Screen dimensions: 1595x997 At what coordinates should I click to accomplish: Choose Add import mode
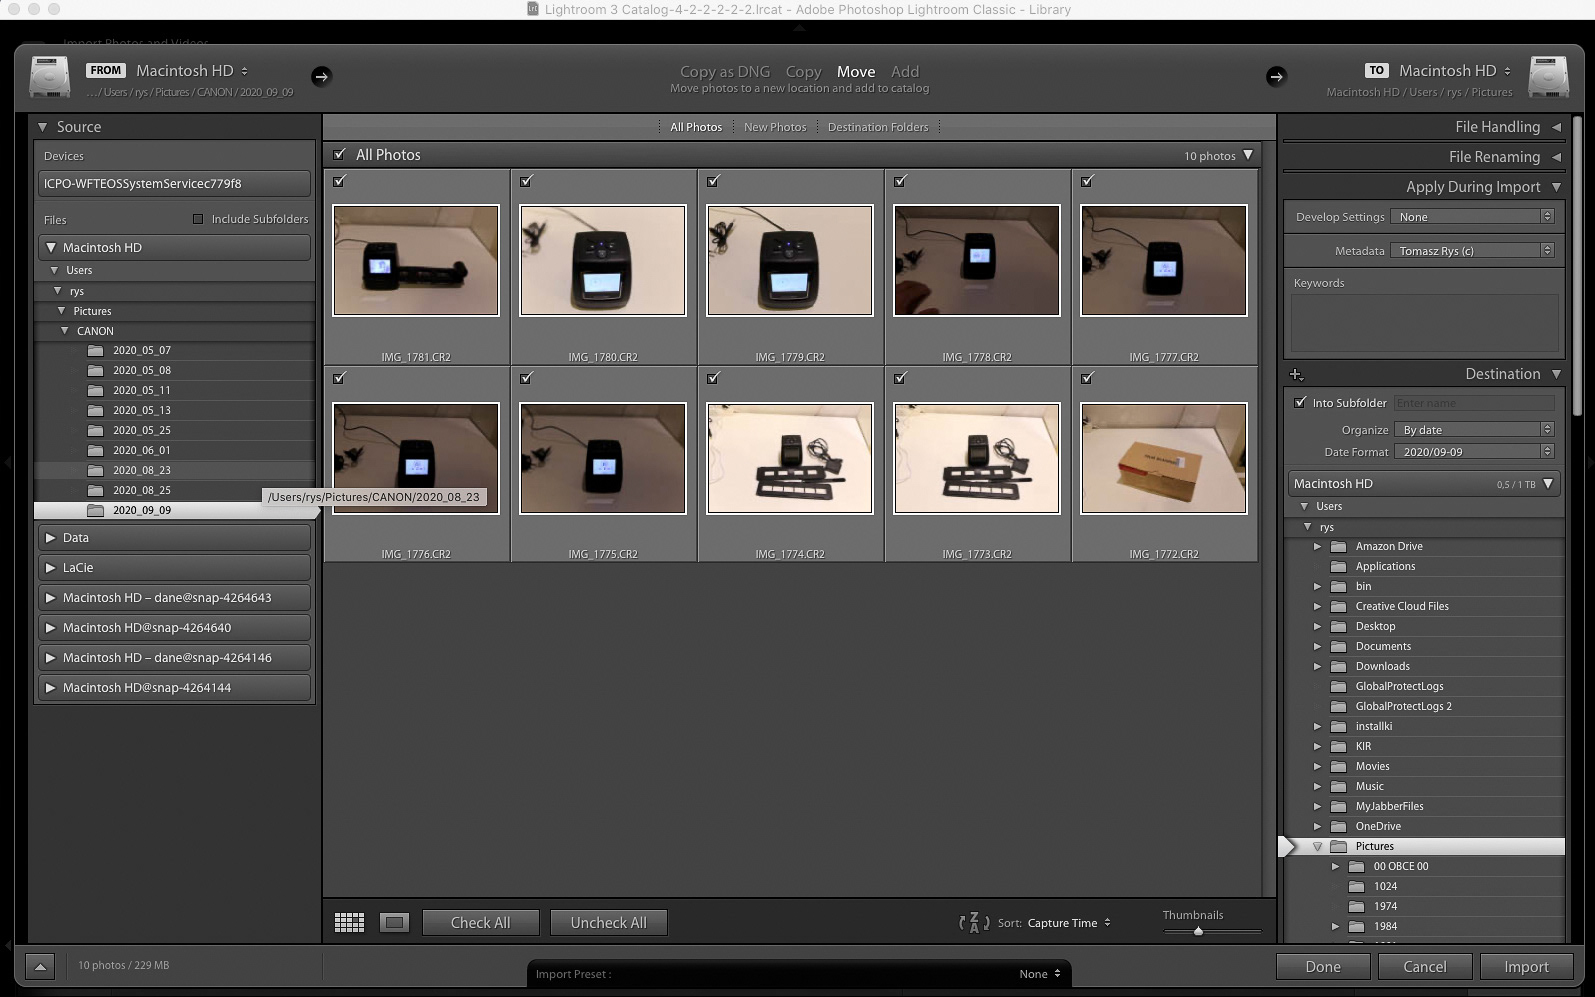coord(905,71)
